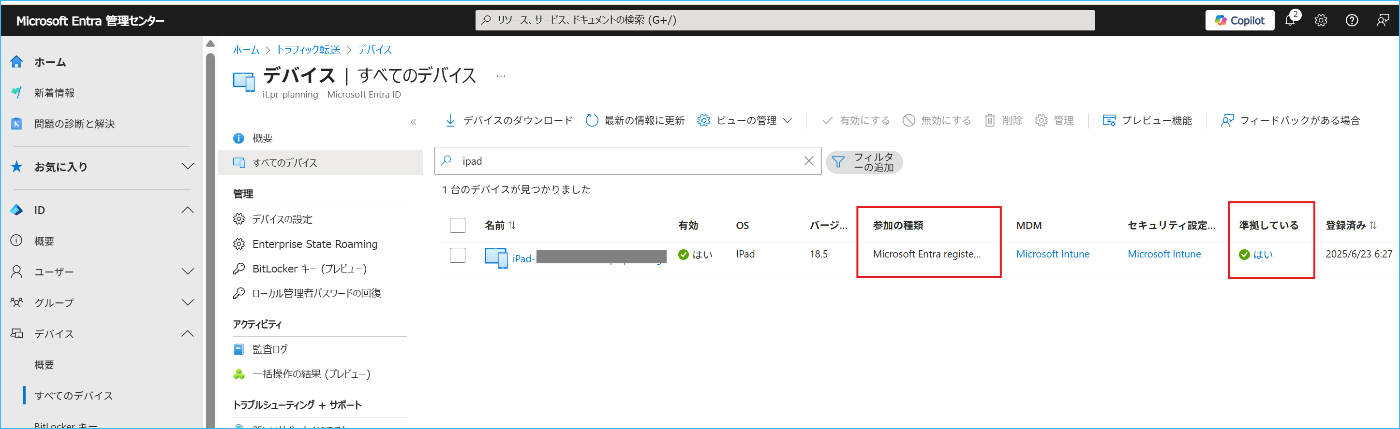This screenshot has height=429, width=1400.
Task: Collapse the ID section chevron
Action: 187,210
